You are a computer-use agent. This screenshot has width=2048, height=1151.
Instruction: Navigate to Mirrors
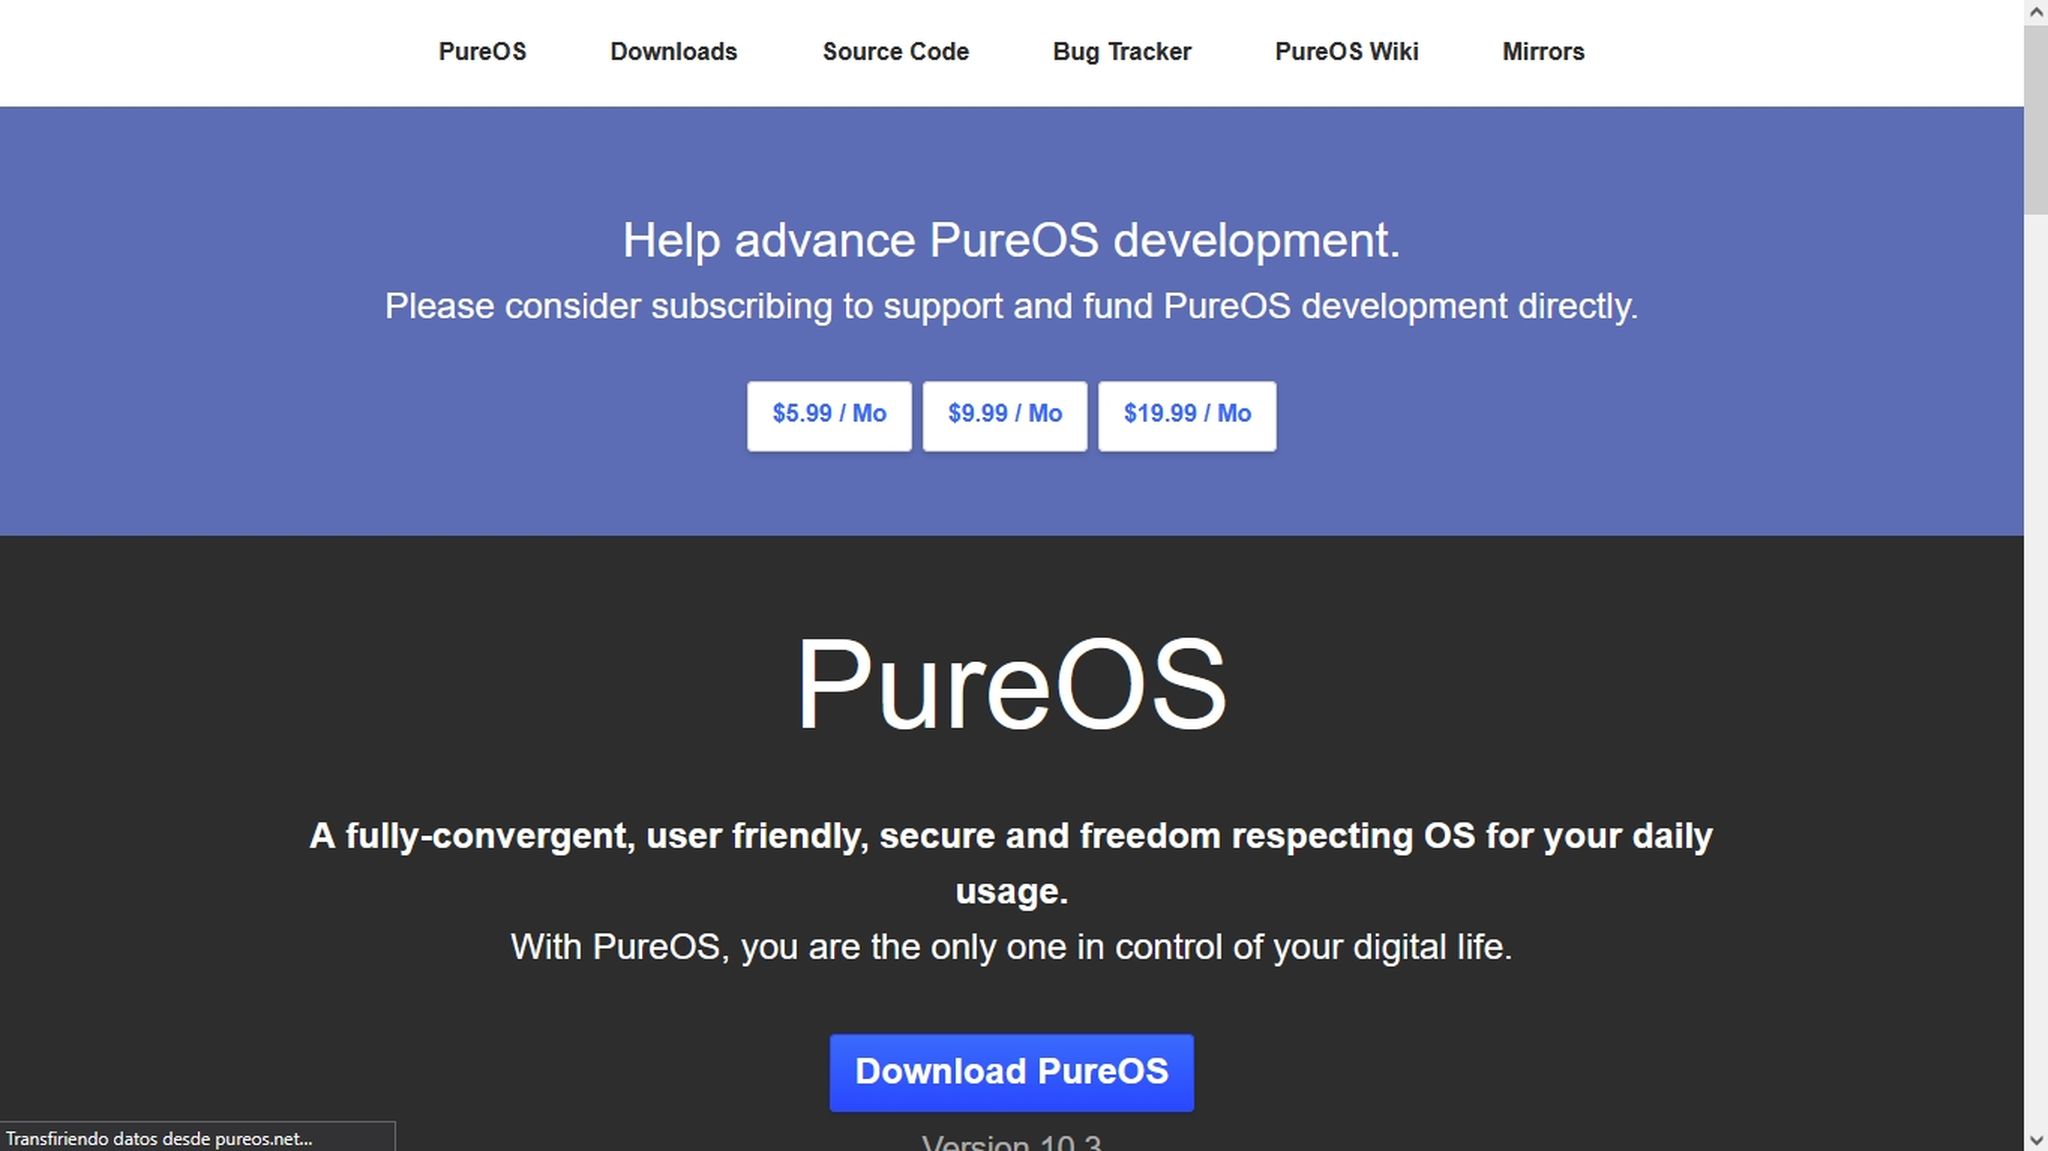click(x=1542, y=52)
